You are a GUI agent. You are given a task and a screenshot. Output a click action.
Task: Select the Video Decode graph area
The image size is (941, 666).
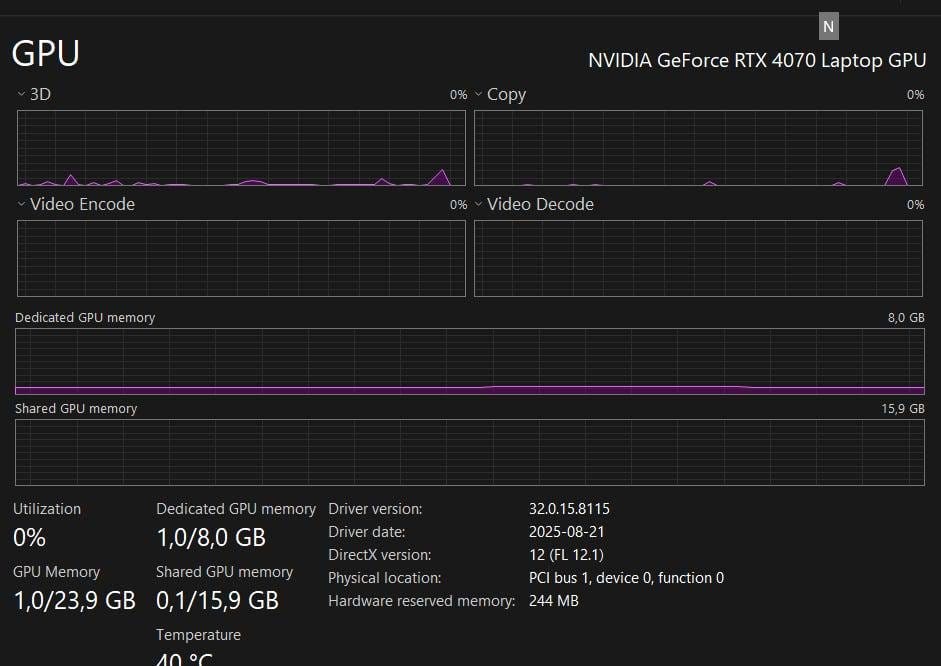698,258
